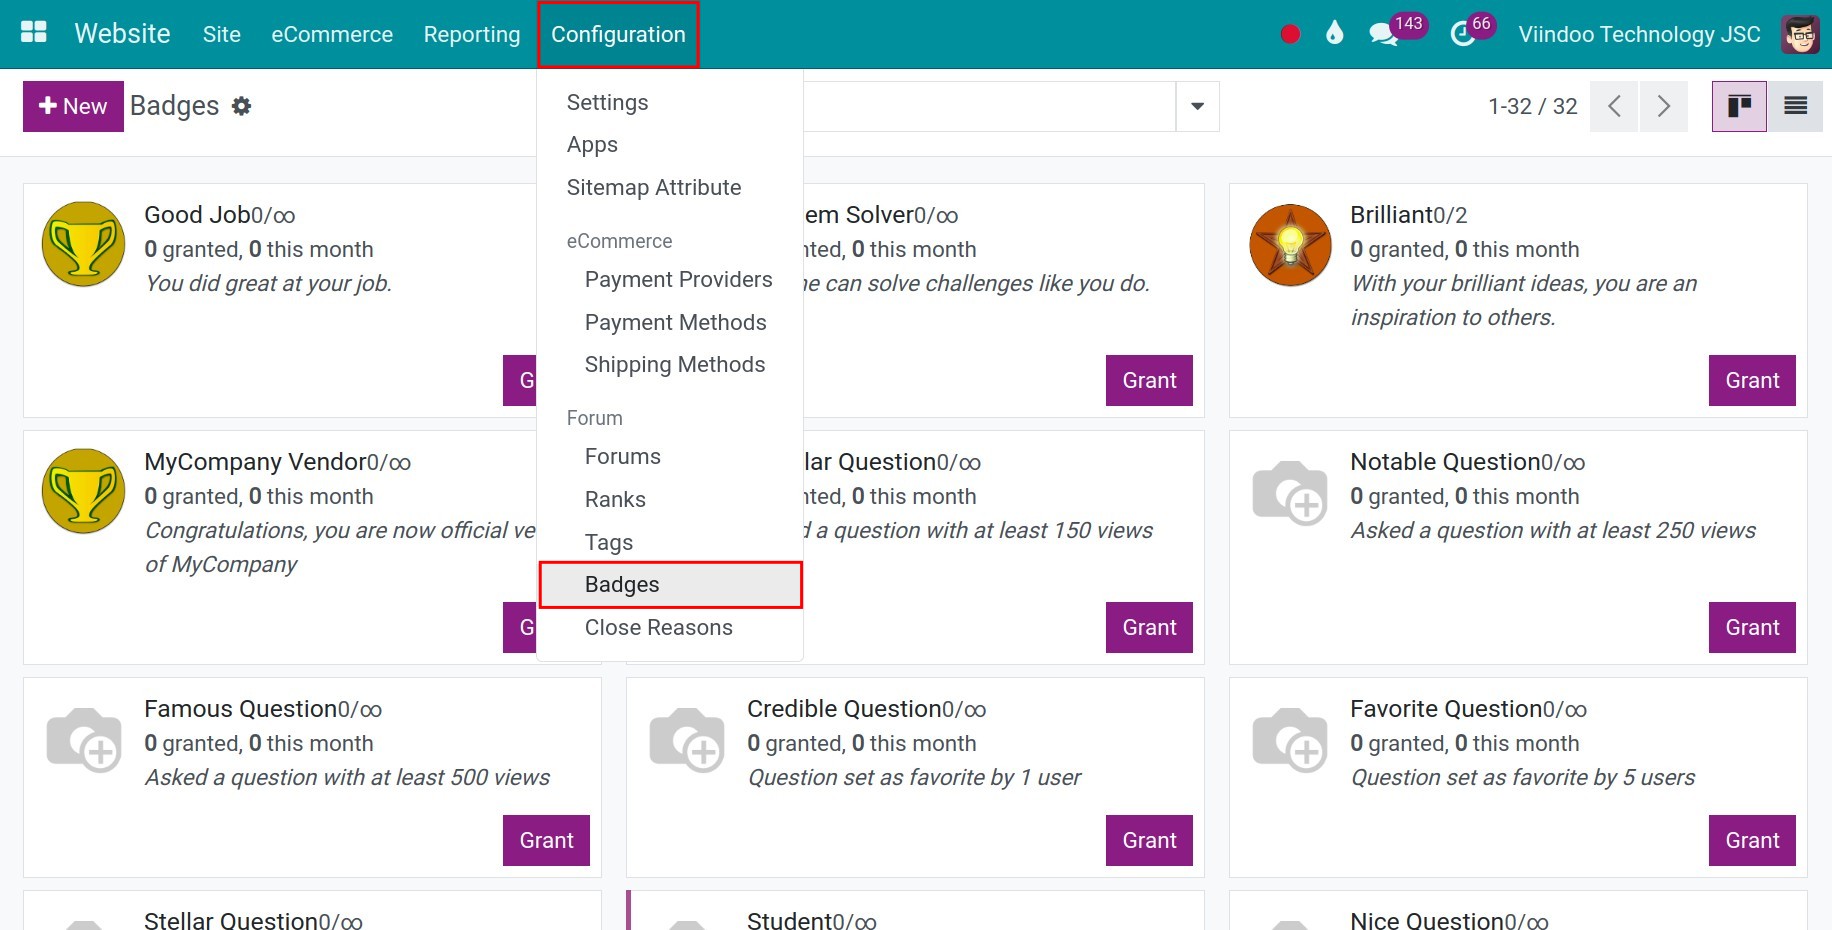Viewport: 1832px width, 930px height.
Task: Click 'Asked a question with at least 250 views'
Action: tap(1553, 530)
